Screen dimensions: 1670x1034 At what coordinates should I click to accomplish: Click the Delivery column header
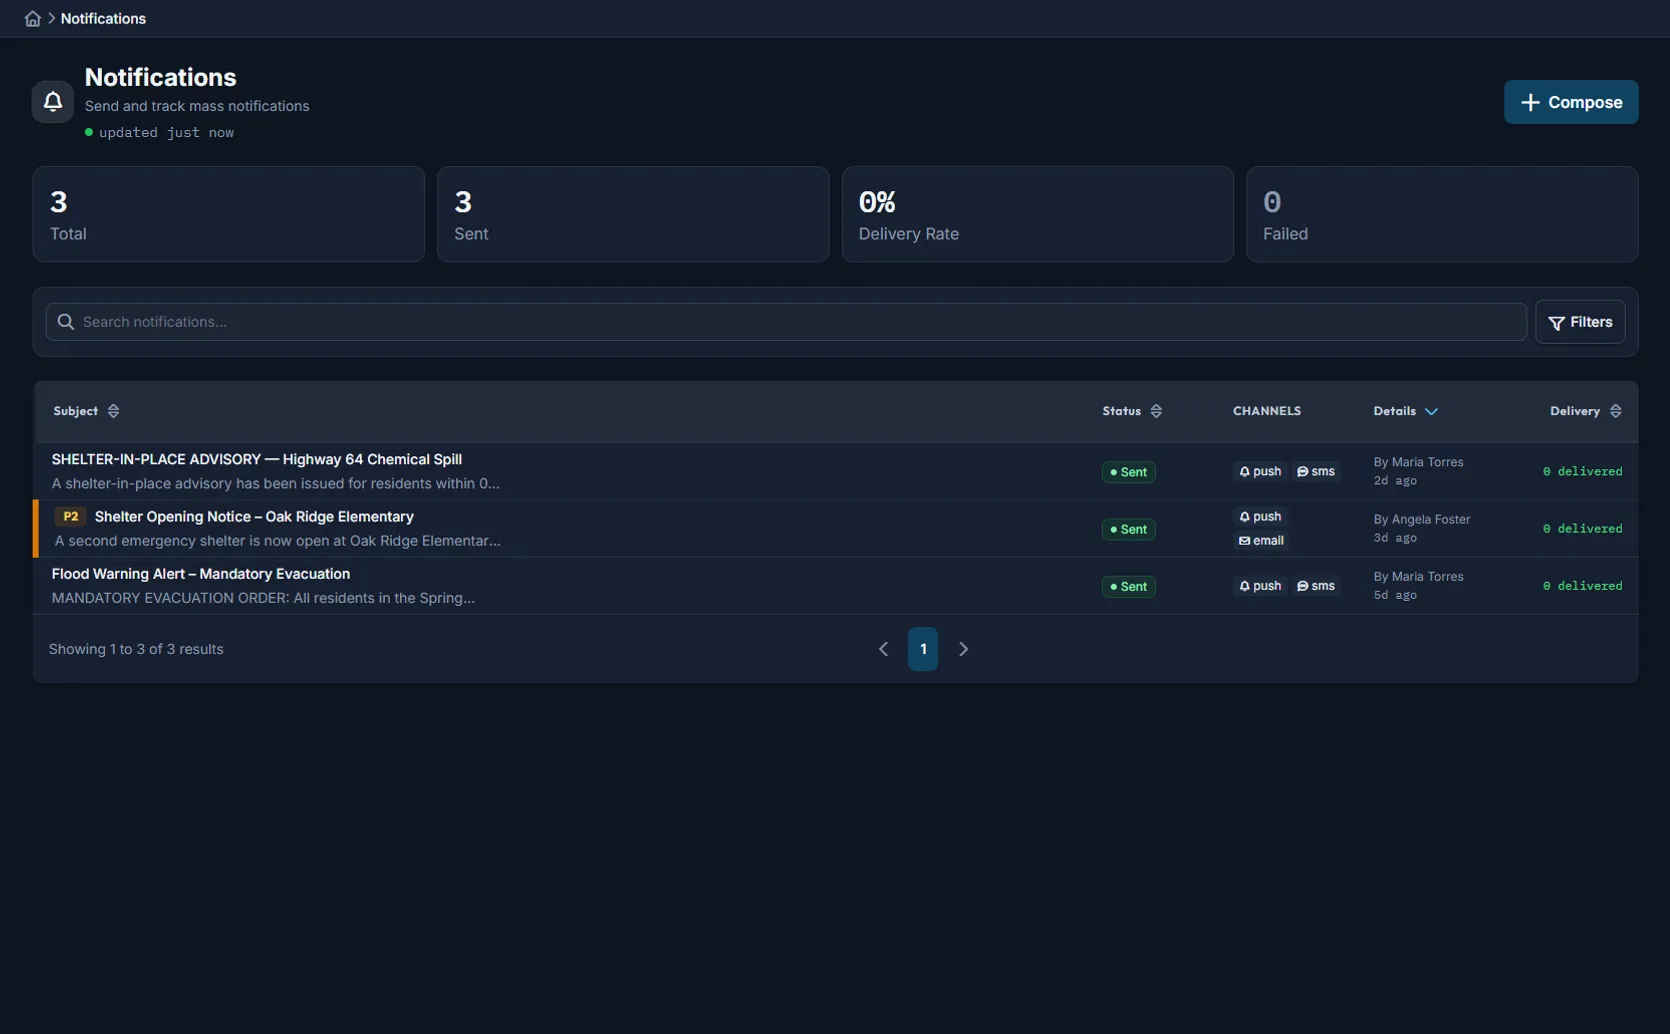click(x=1574, y=412)
